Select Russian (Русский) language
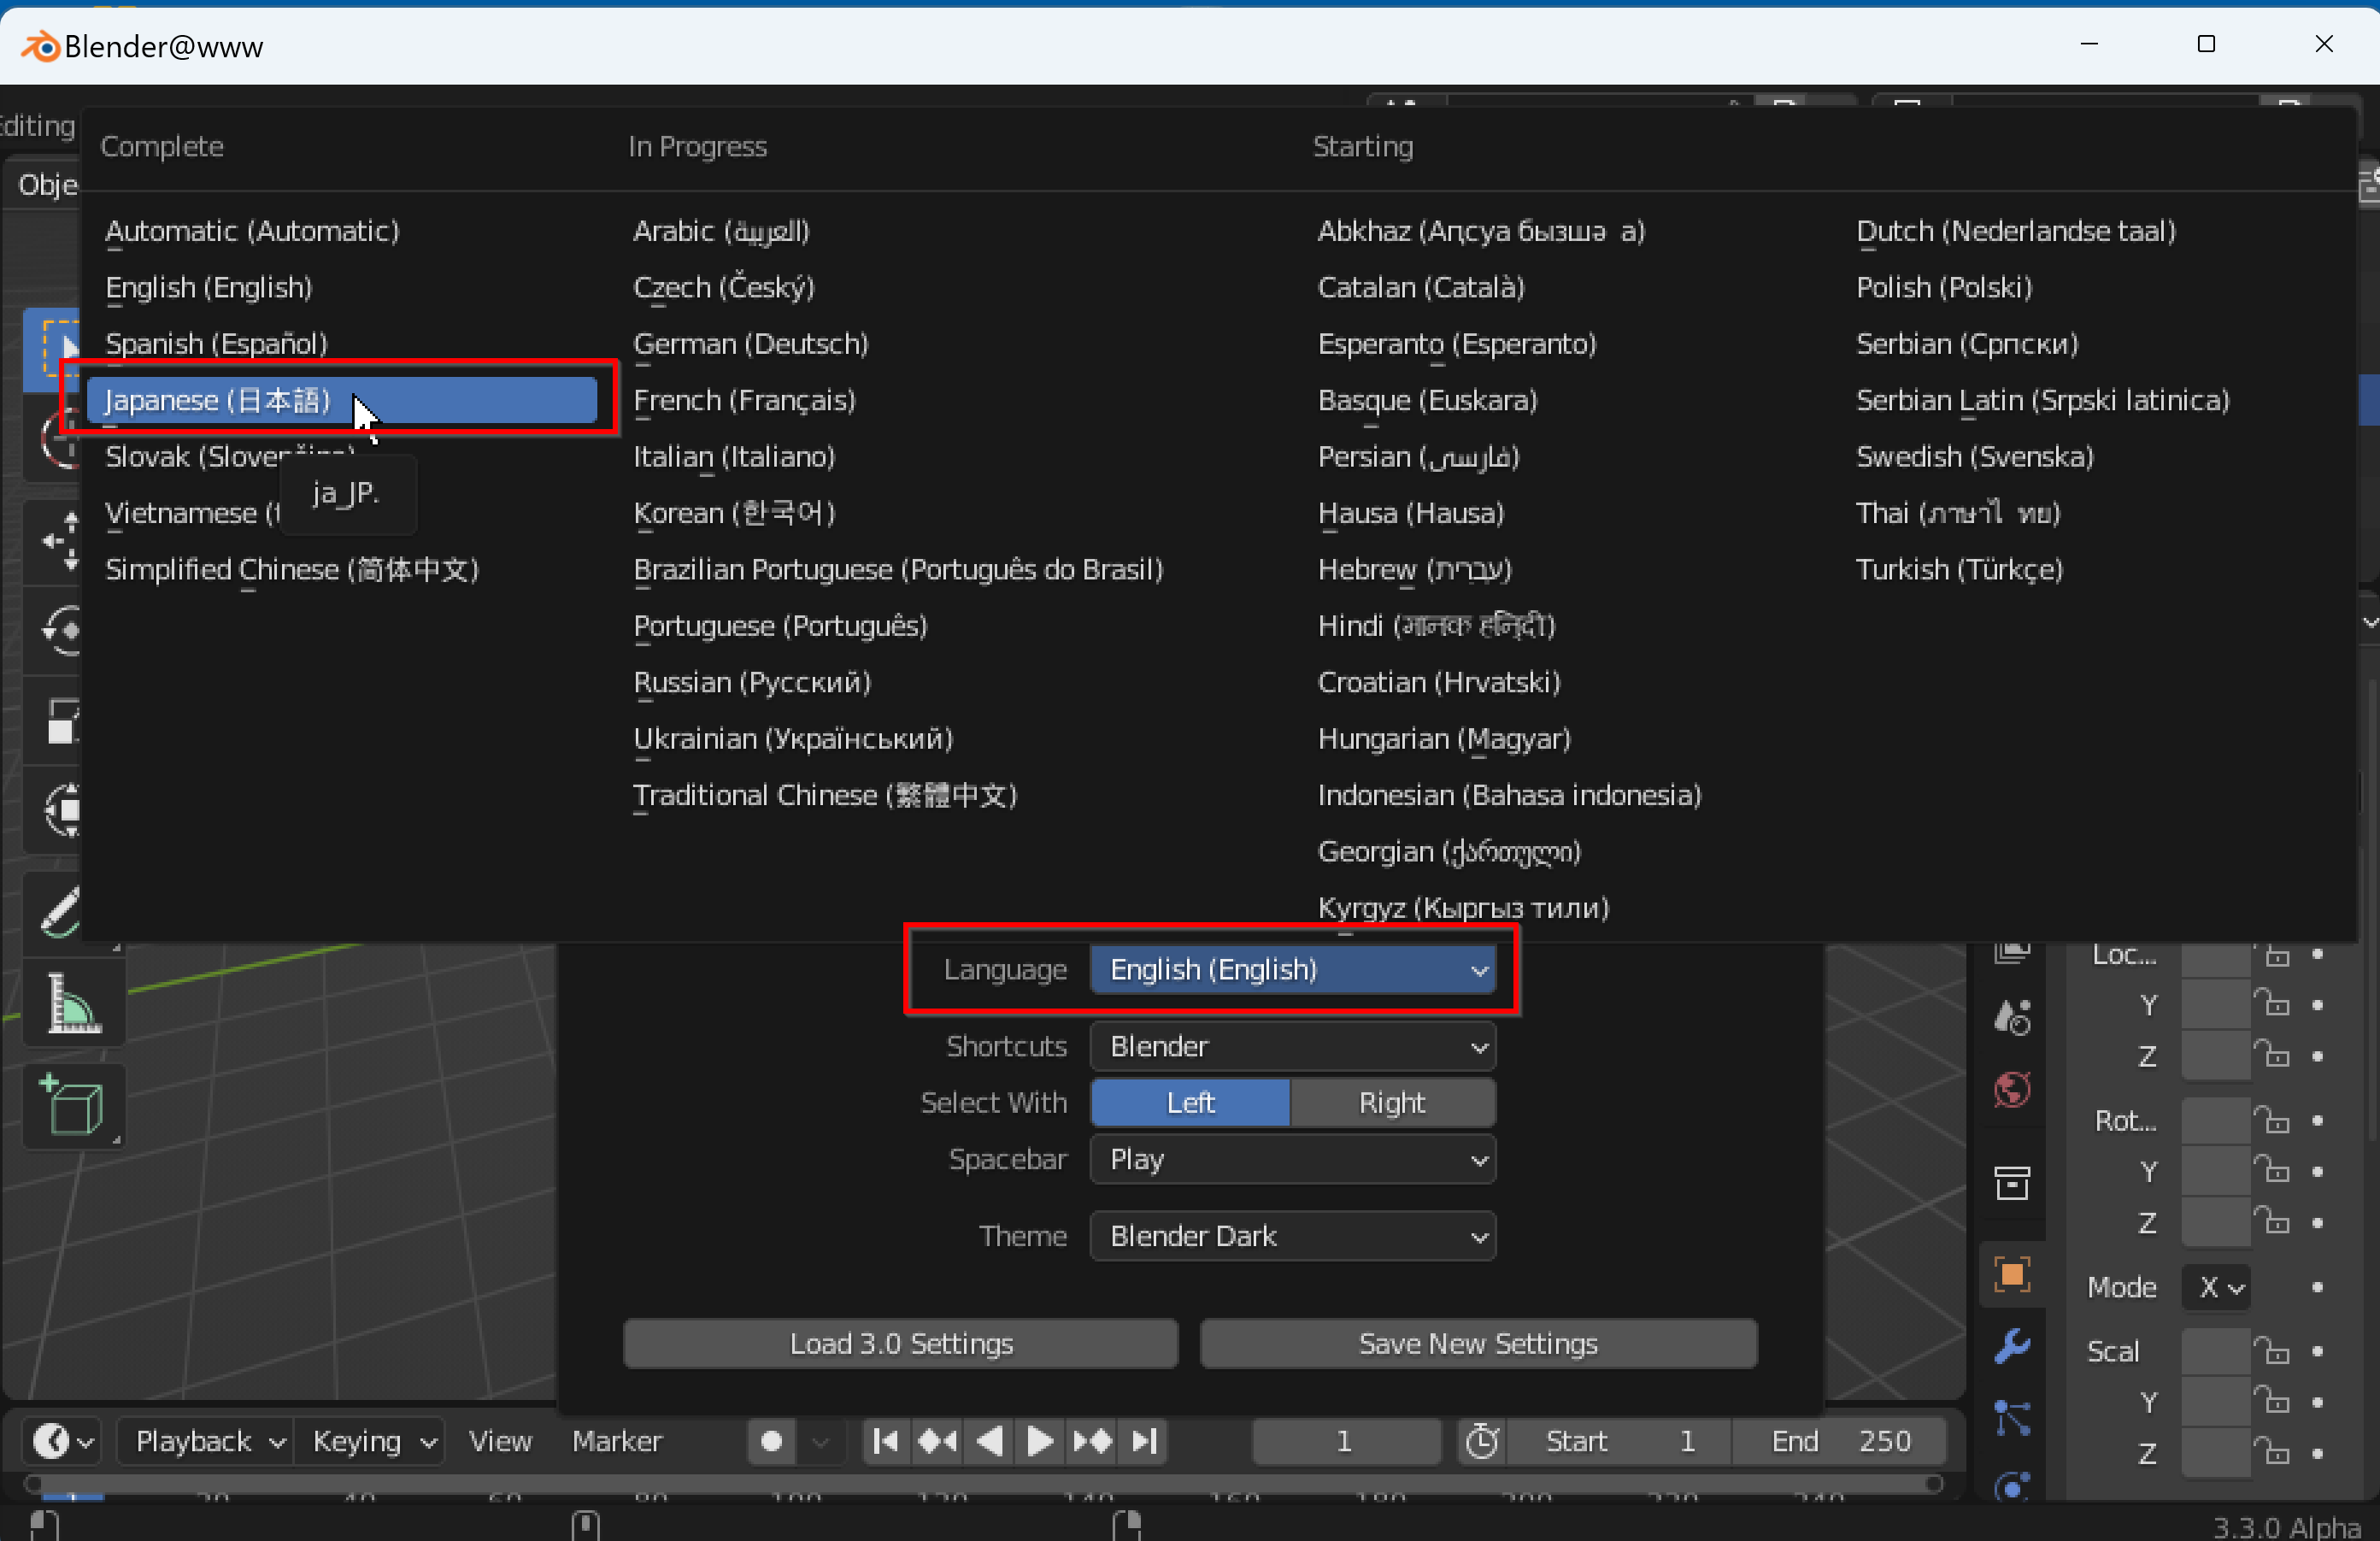 (x=752, y=682)
